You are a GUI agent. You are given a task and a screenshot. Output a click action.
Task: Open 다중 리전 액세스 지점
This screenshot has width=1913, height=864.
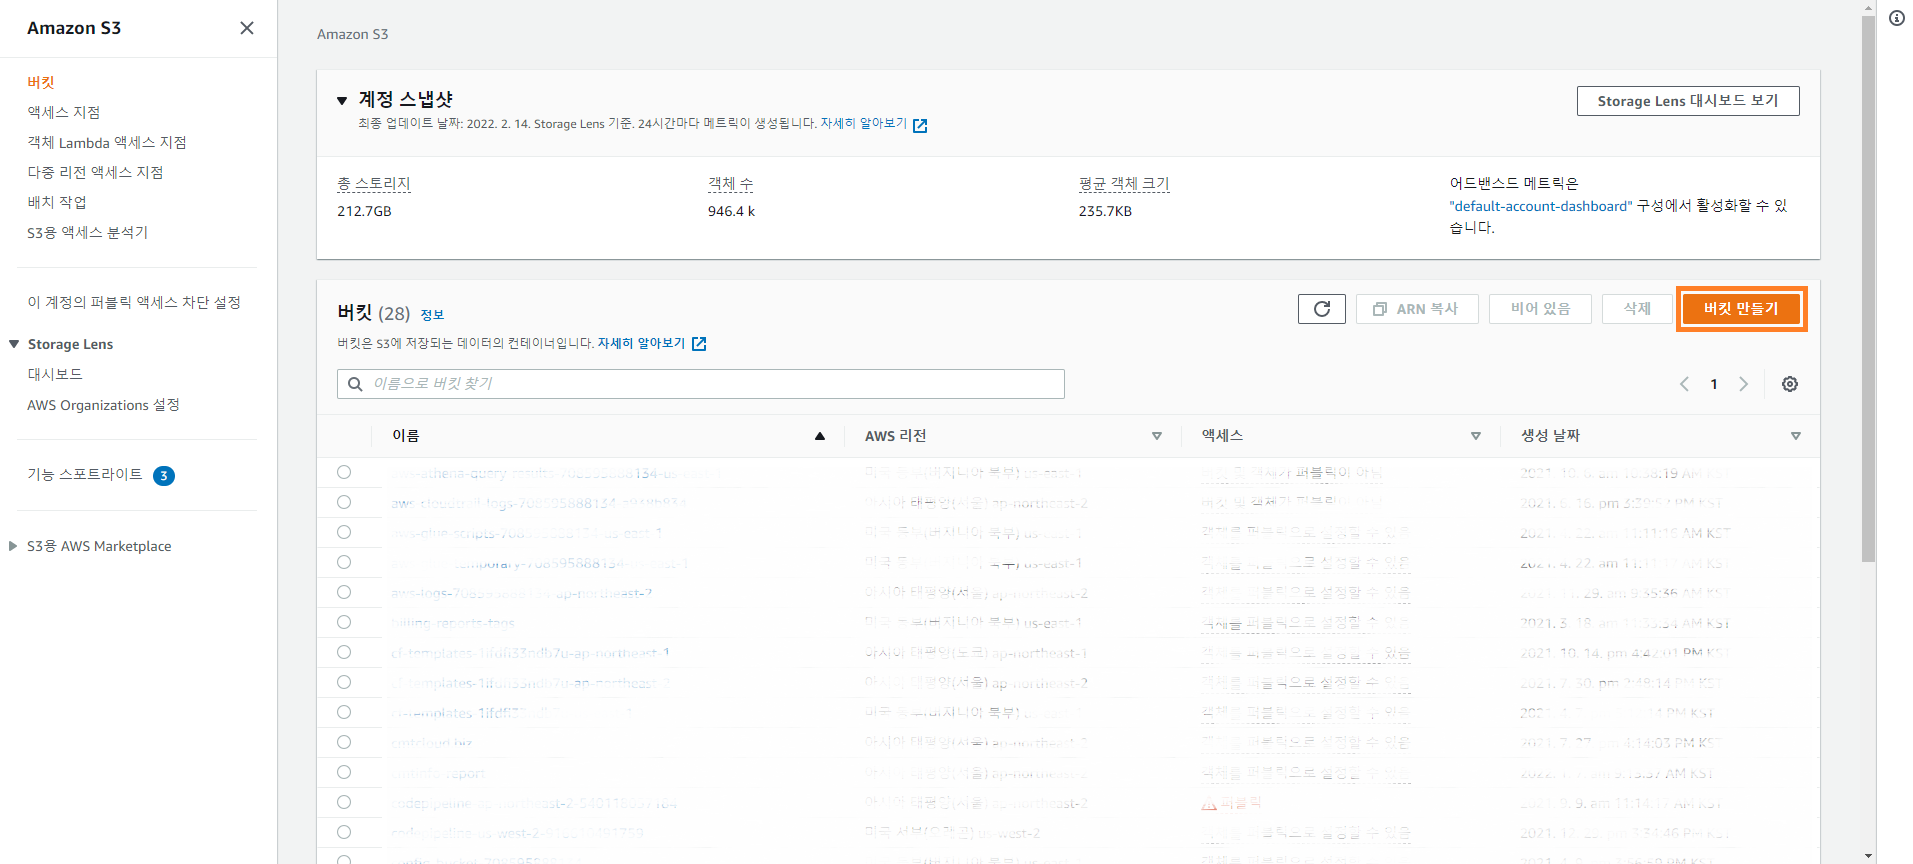pos(95,173)
